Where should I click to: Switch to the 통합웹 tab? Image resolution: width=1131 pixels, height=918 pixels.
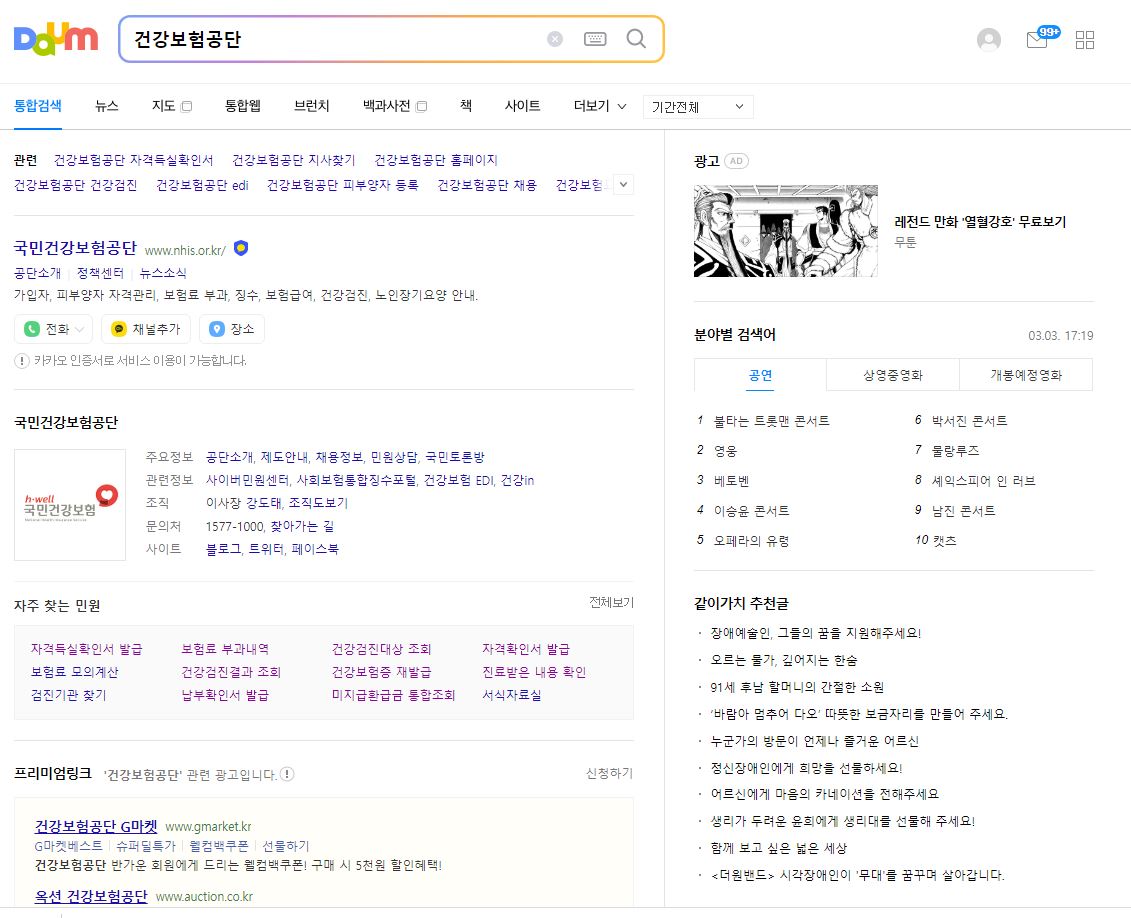[x=243, y=106]
